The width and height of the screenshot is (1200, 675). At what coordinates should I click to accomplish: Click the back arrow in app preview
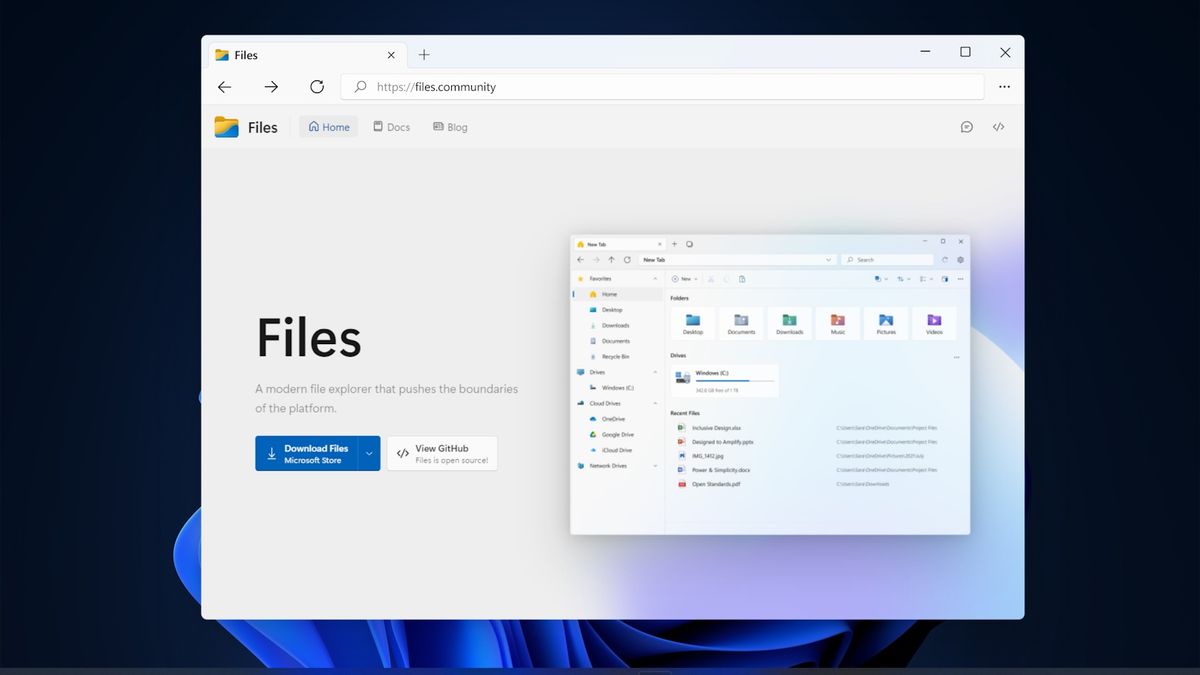tap(580, 260)
